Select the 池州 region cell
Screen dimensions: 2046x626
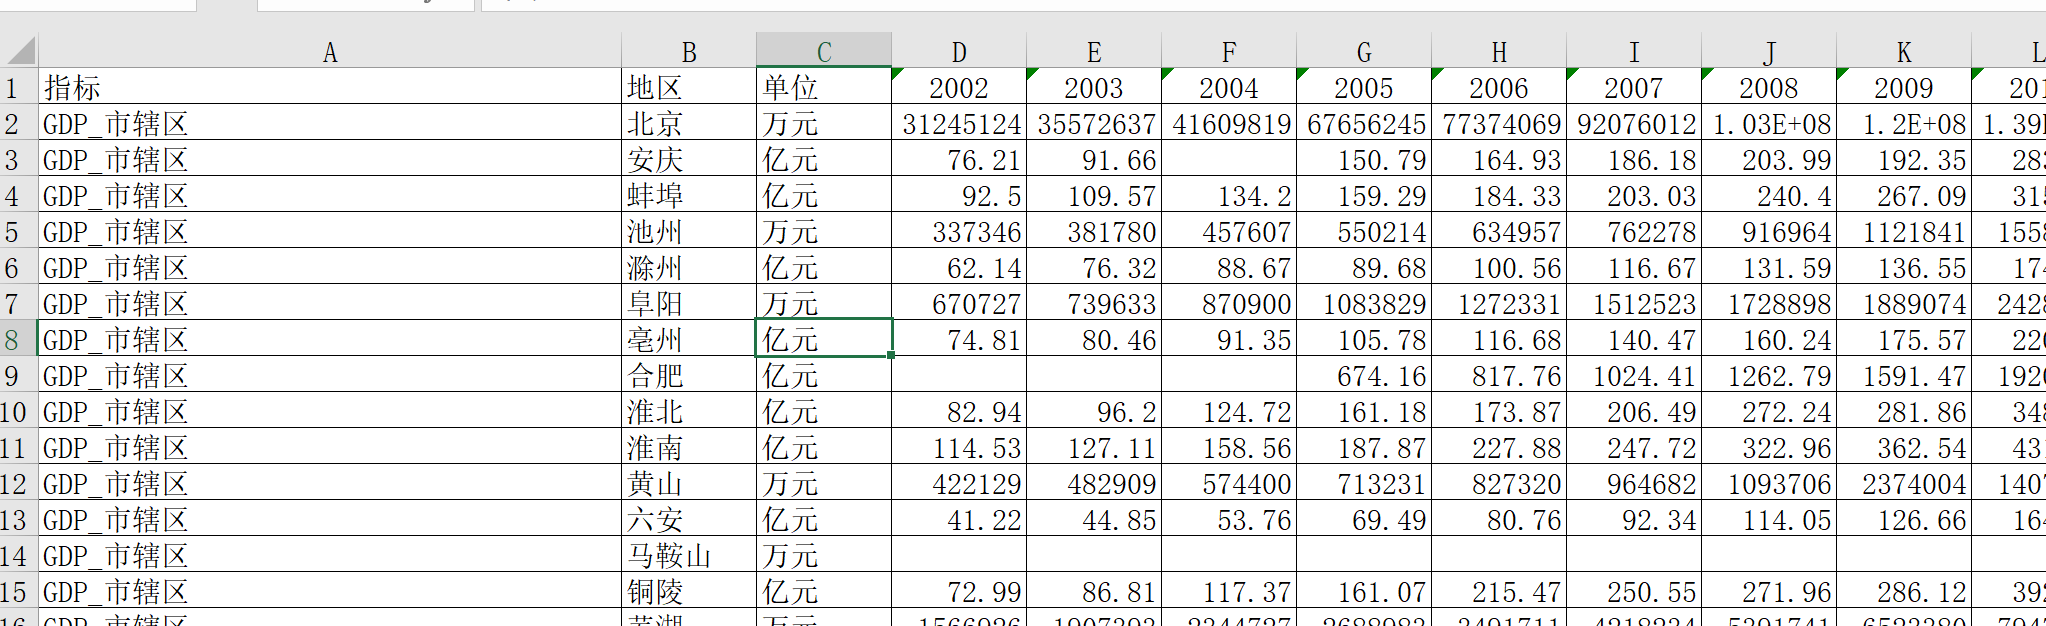tap(689, 231)
